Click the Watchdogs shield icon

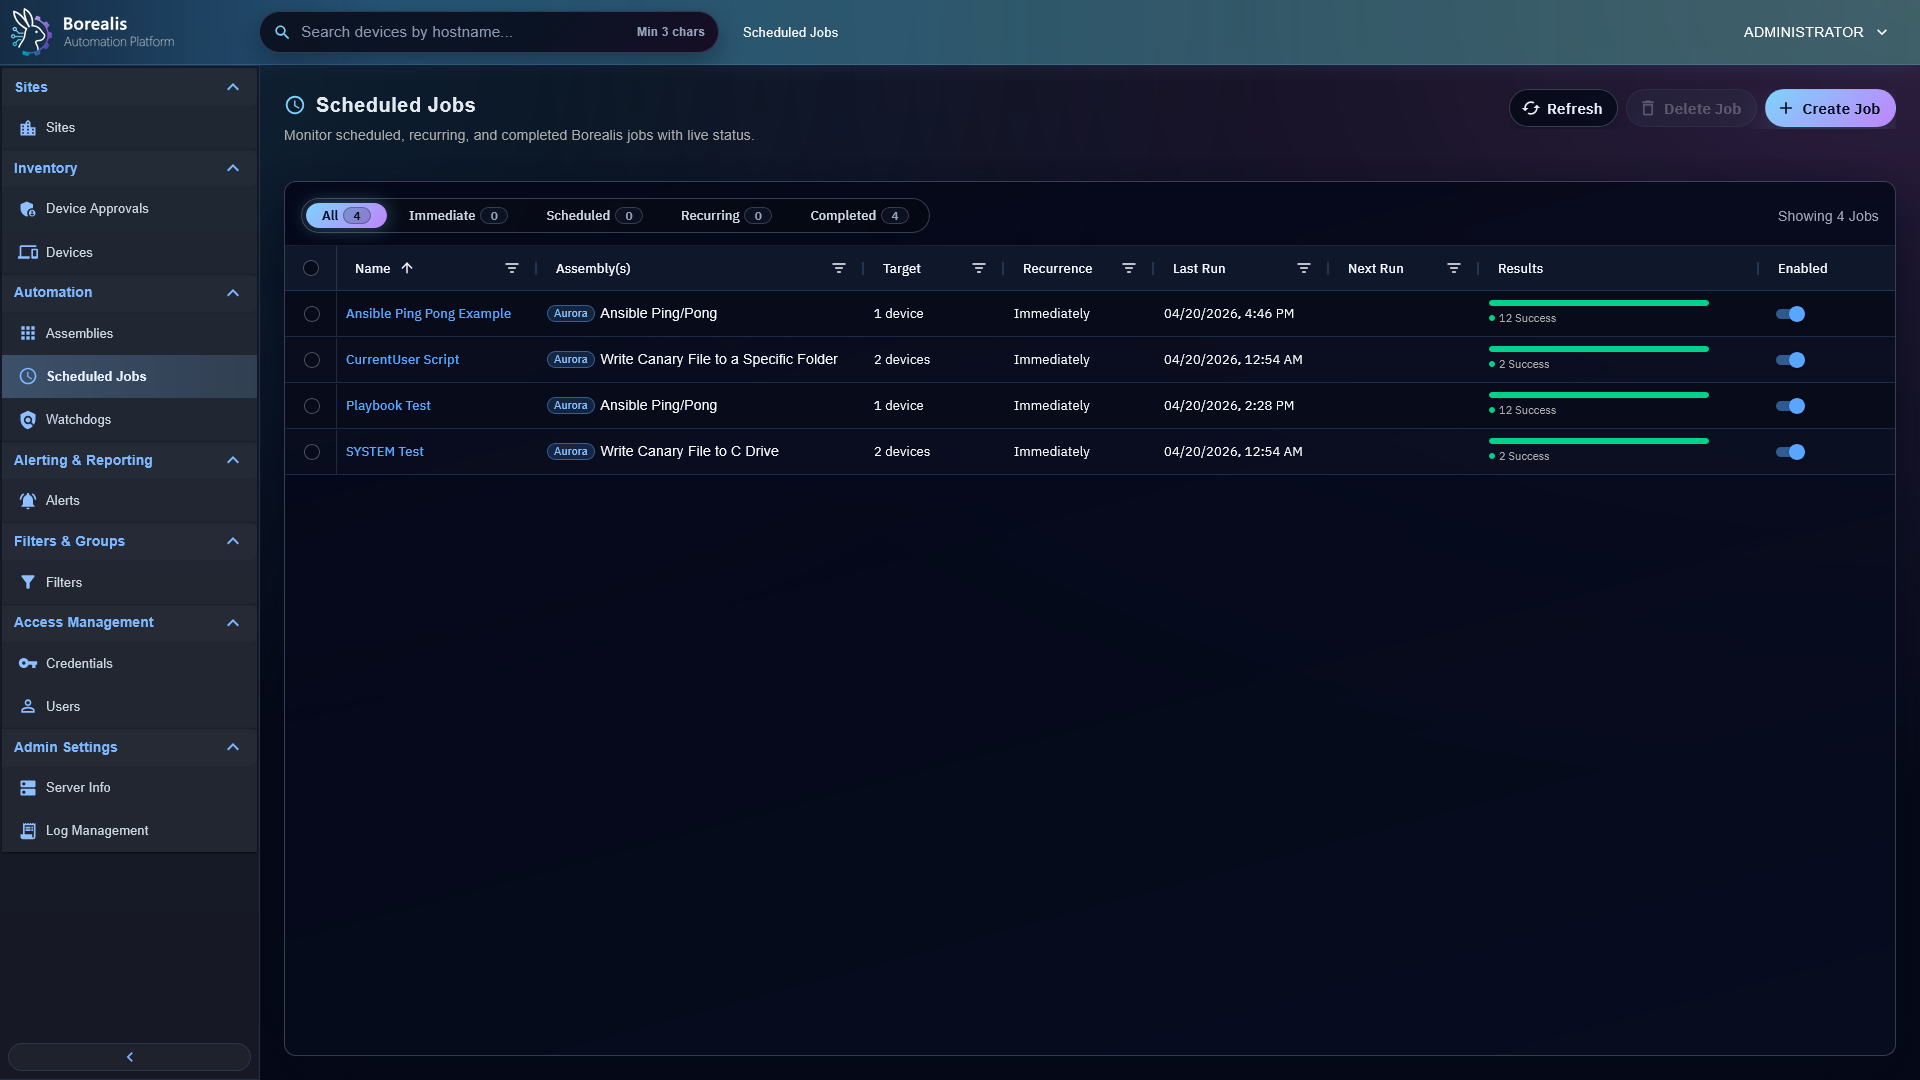(28, 420)
